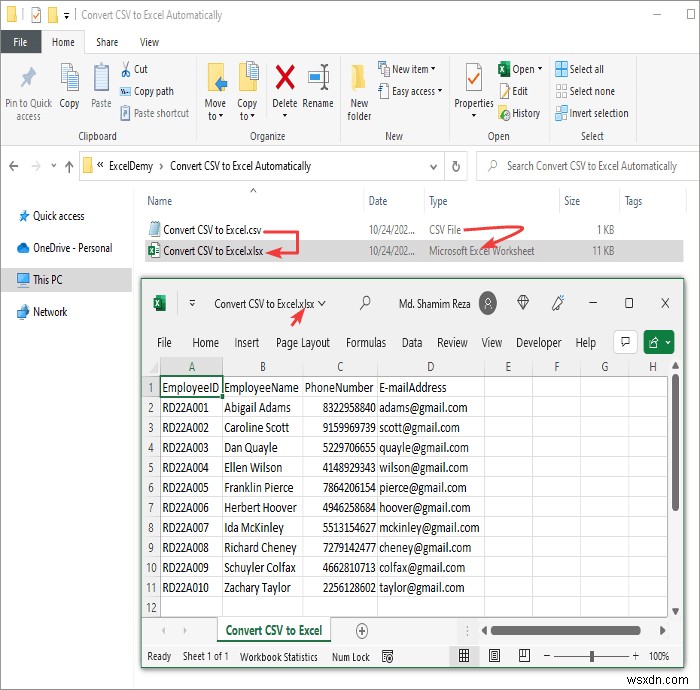Click the Accessibility macro icon in status bar
The height and width of the screenshot is (690, 700).
click(x=388, y=656)
